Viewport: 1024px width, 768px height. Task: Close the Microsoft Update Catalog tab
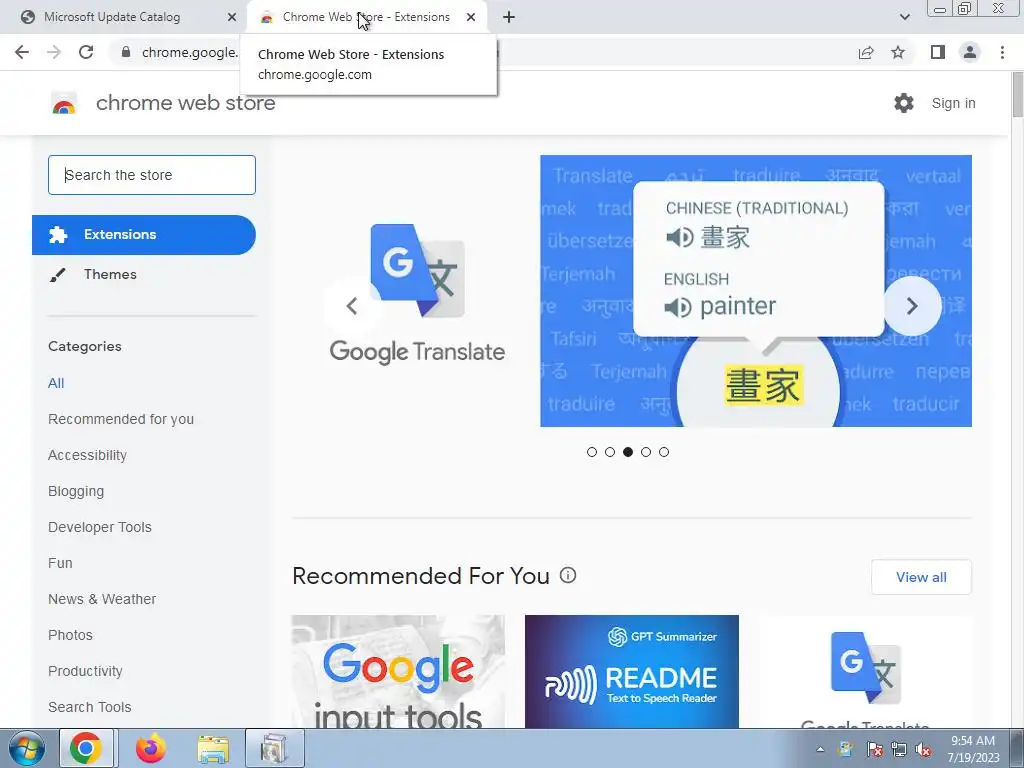coord(232,17)
